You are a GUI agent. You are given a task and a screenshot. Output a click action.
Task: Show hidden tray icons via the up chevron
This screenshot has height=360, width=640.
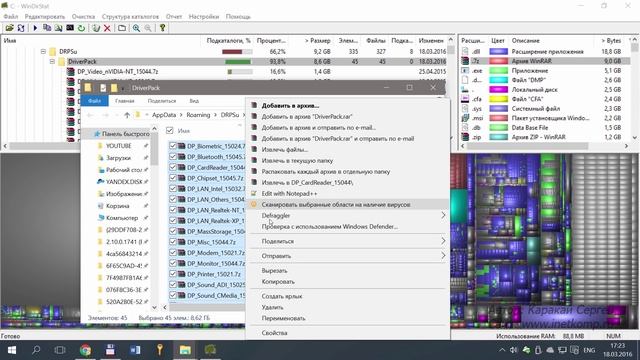(502, 350)
